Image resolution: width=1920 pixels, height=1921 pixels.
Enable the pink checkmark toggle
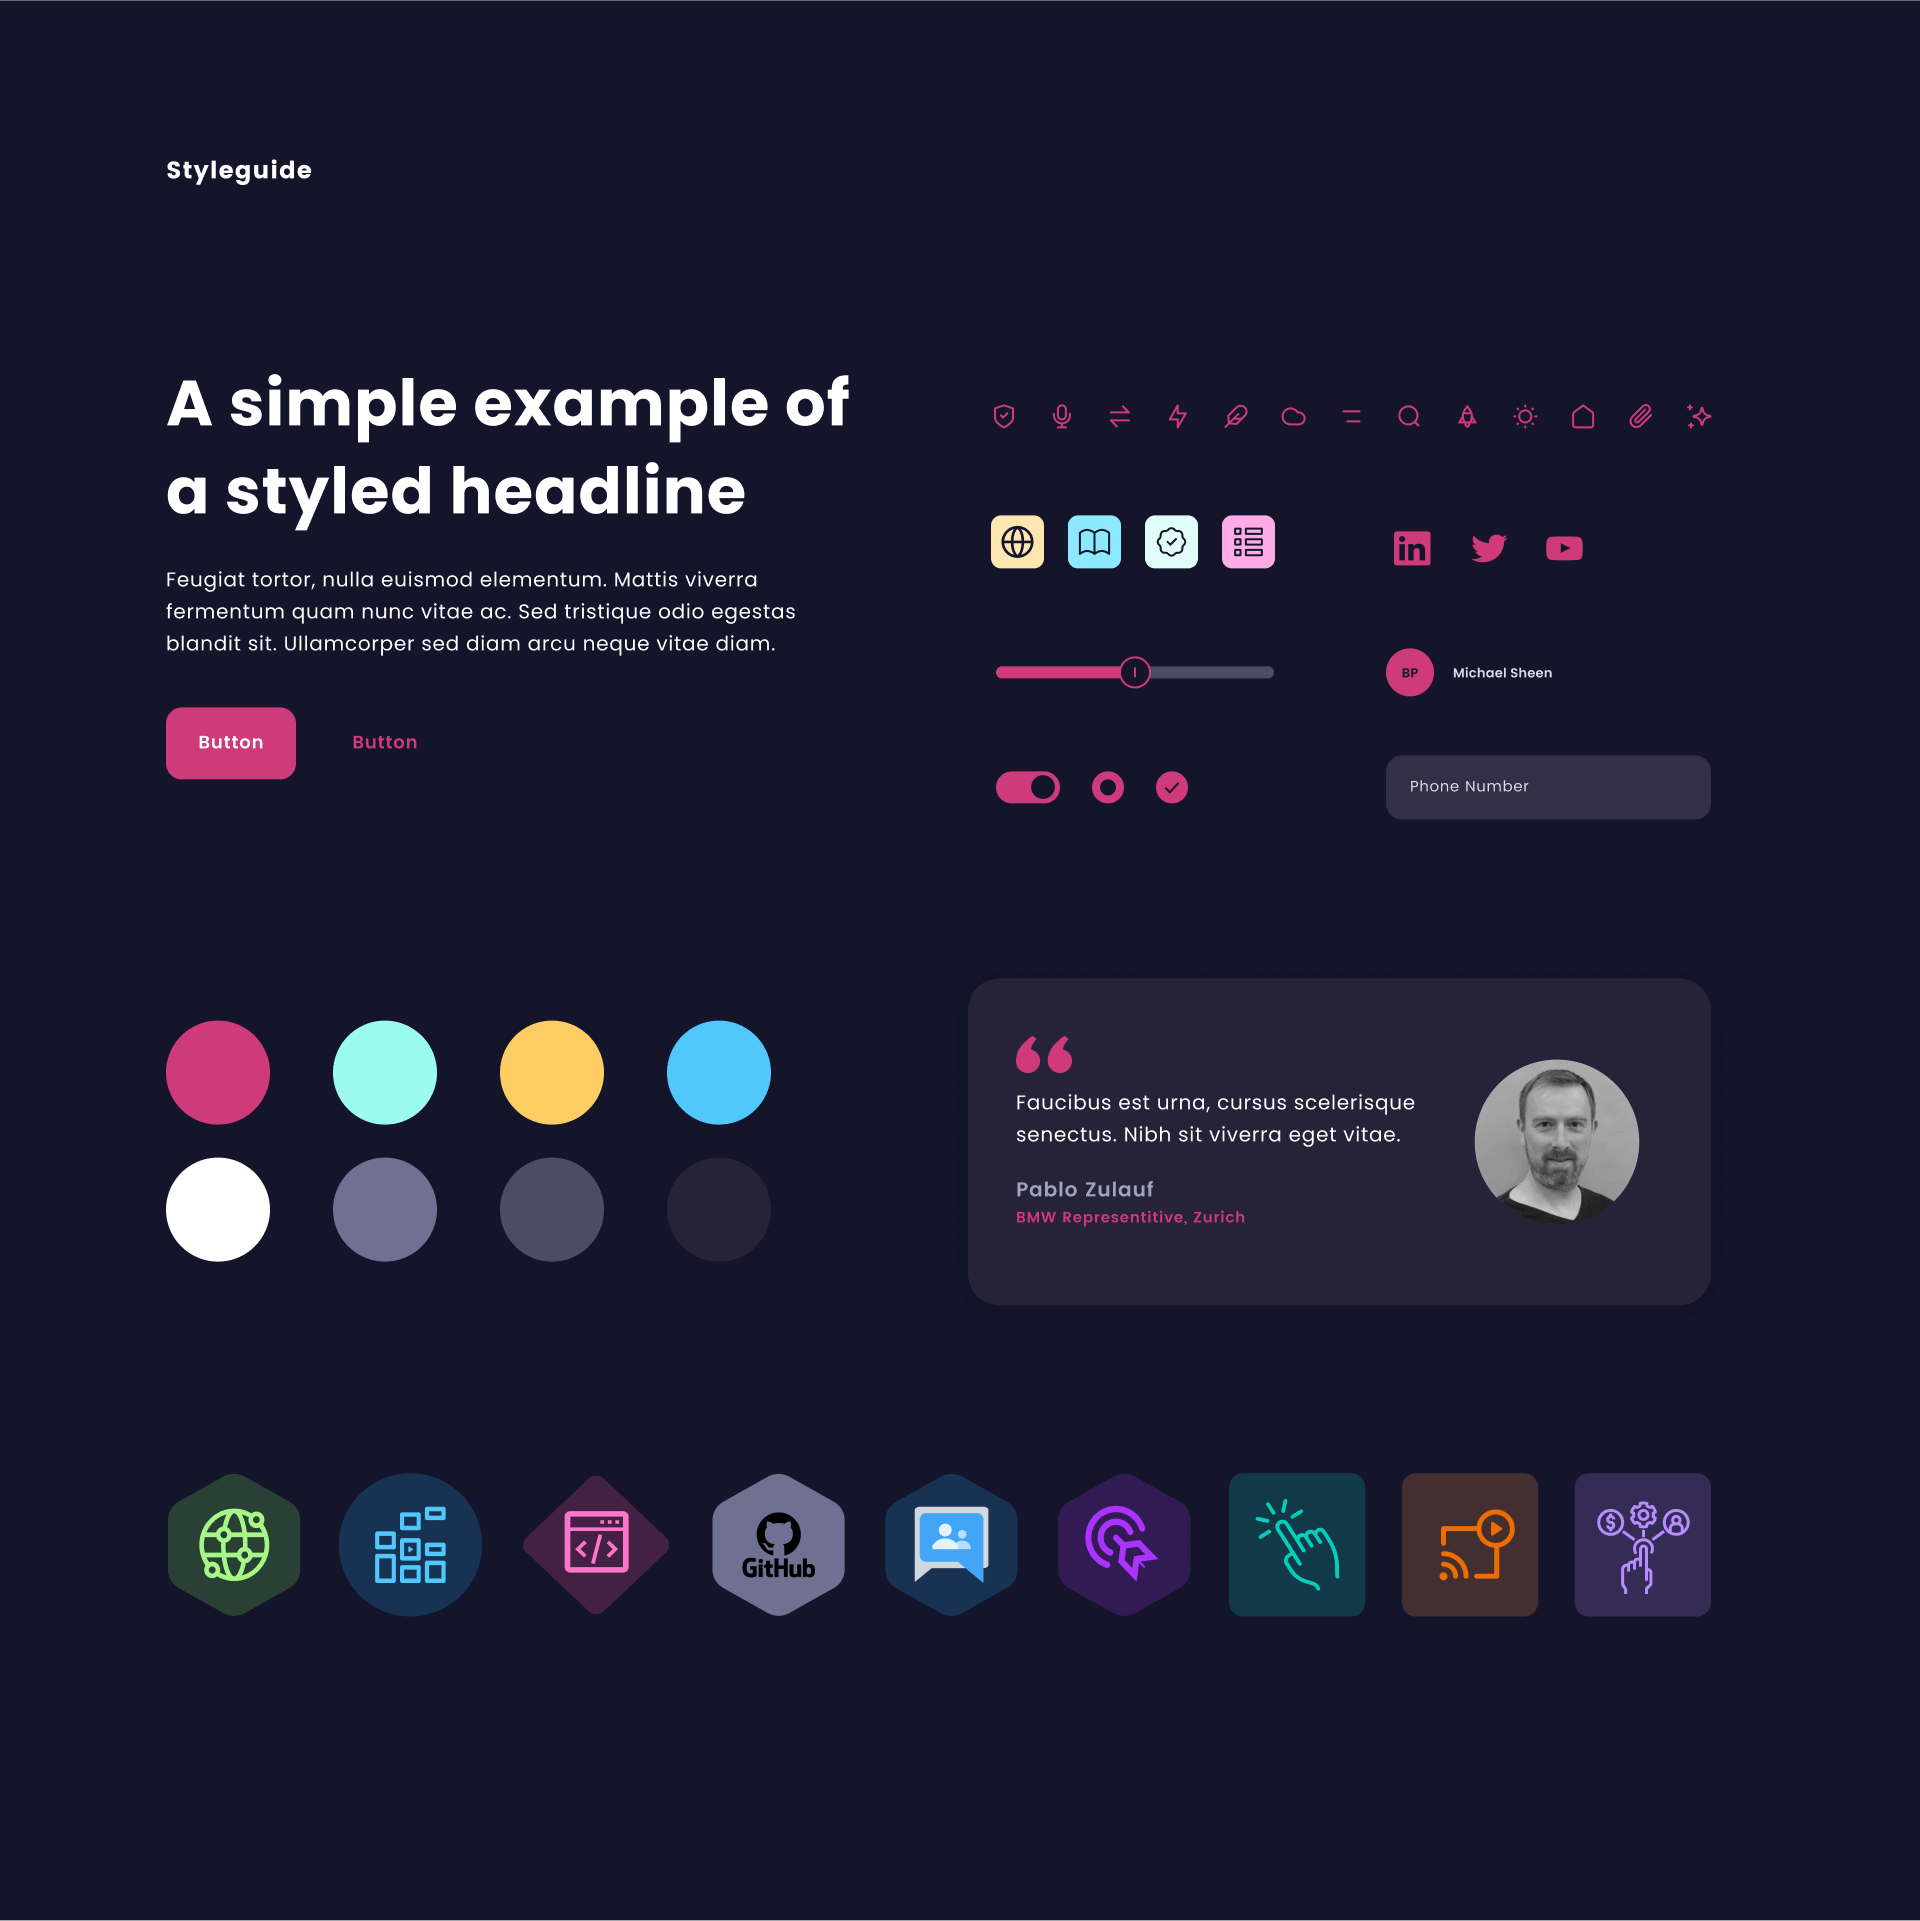(x=1171, y=787)
